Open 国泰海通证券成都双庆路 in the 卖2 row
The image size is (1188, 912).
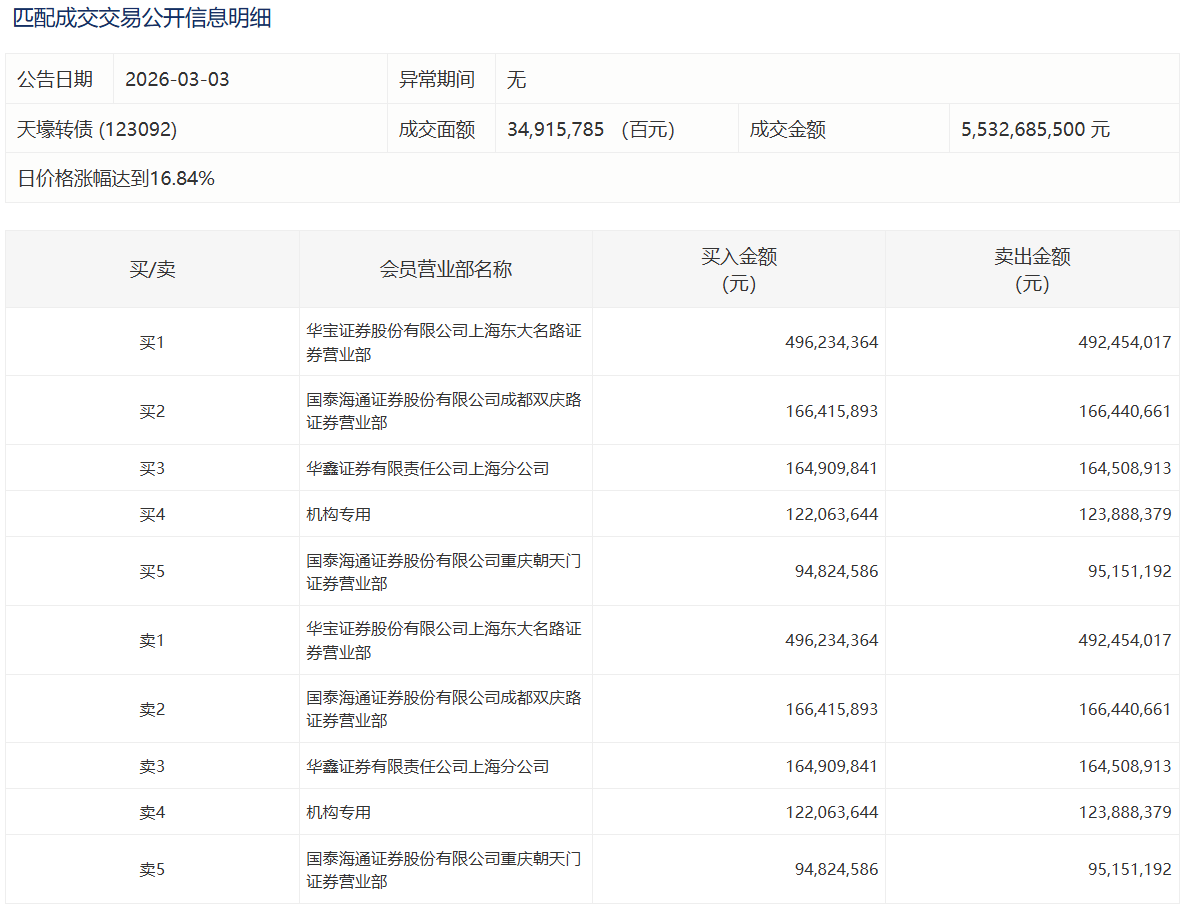[443, 709]
